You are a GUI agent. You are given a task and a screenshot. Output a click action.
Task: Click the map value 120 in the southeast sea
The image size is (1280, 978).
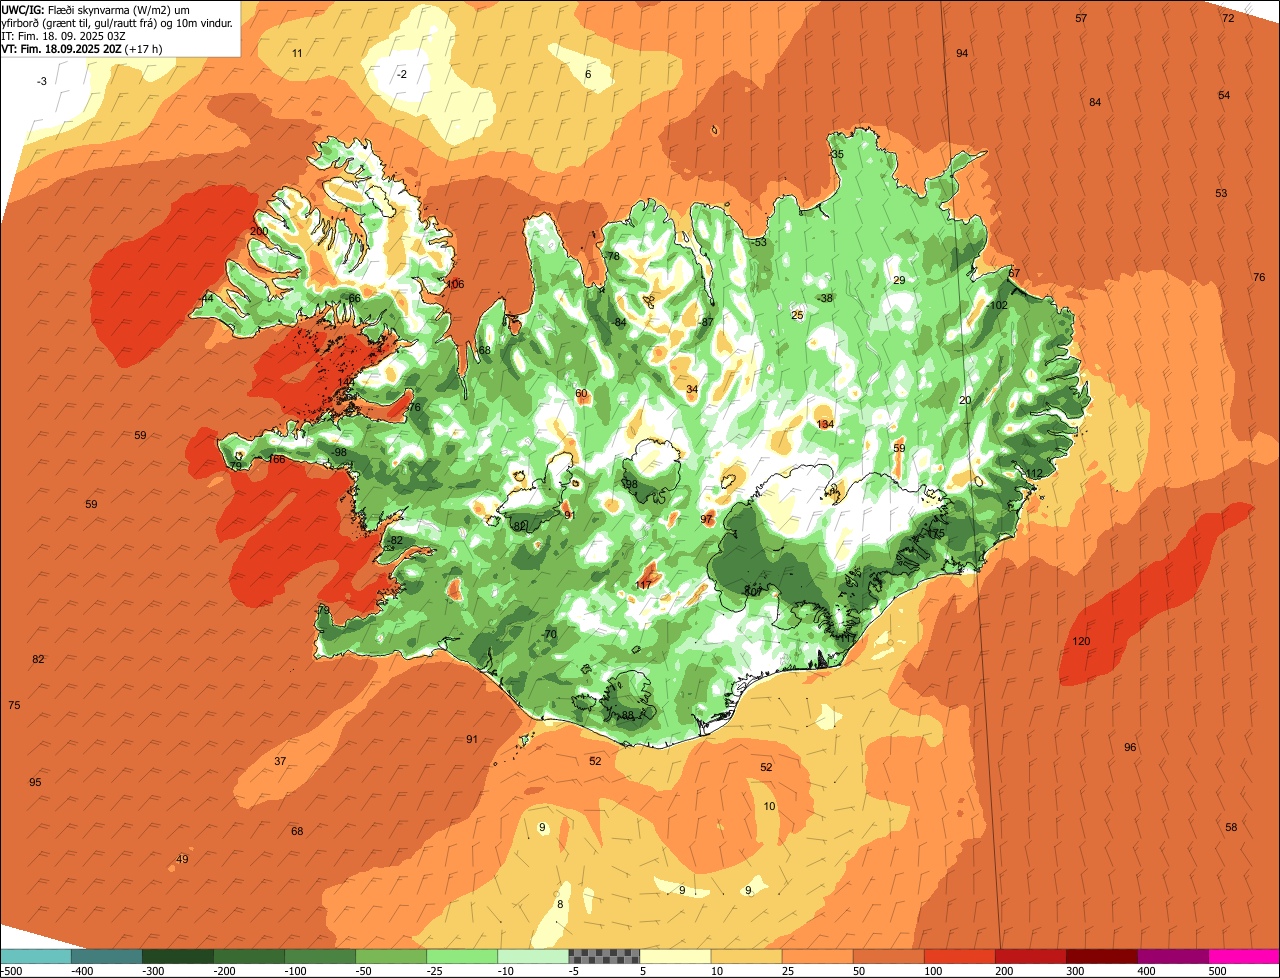[1081, 641]
